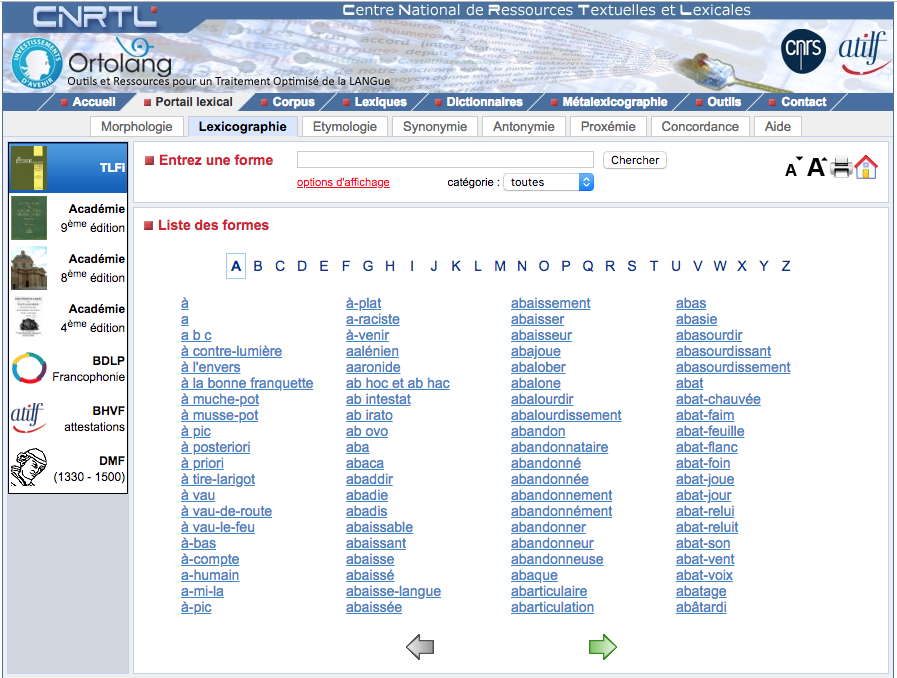This screenshot has height=678, width=897.
Task: Select Académie 9ème édition in the sidebar
Action: [69, 218]
